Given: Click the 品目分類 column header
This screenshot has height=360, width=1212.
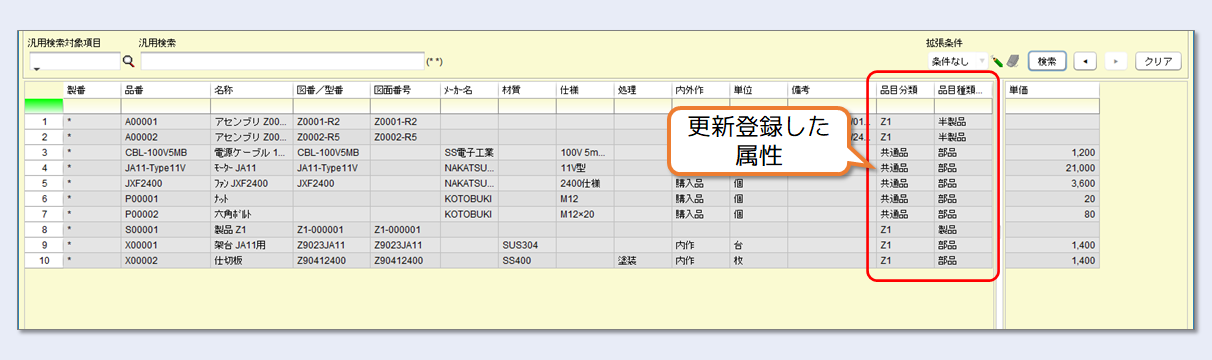Looking at the screenshot, I should 905,90.
